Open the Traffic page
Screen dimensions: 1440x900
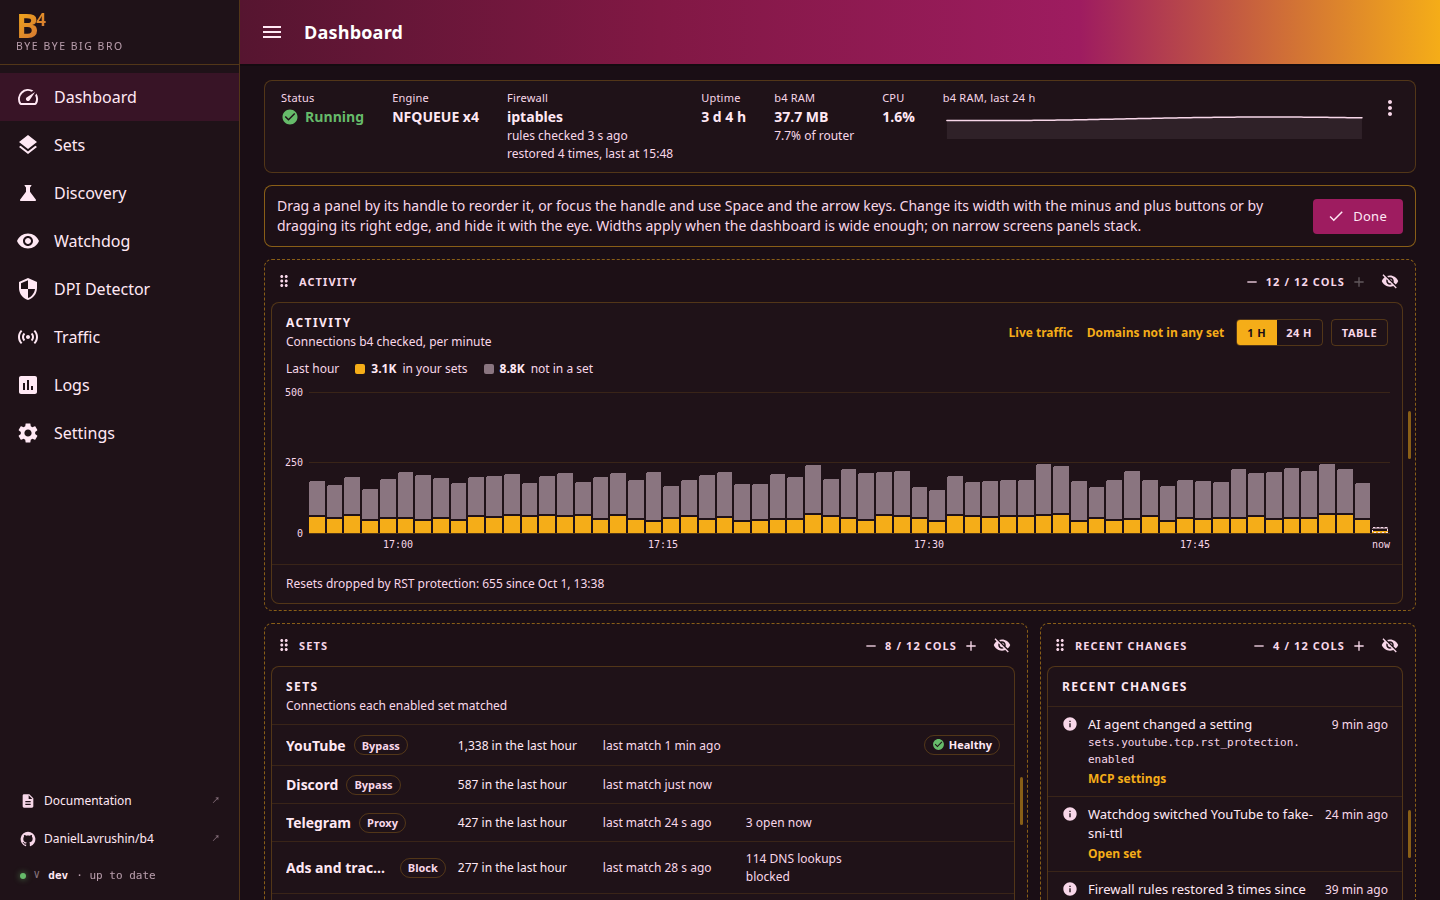(120, 337)
